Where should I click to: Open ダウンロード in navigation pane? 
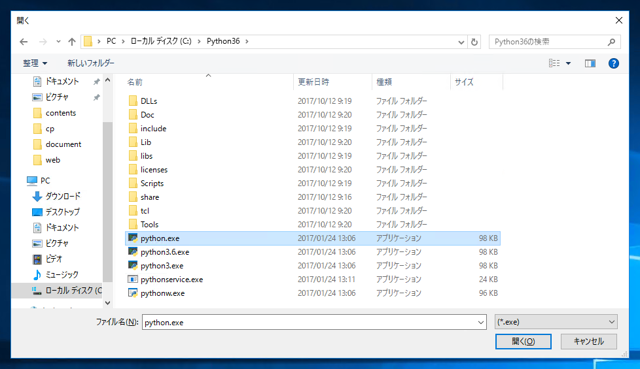tap(62, 196)
